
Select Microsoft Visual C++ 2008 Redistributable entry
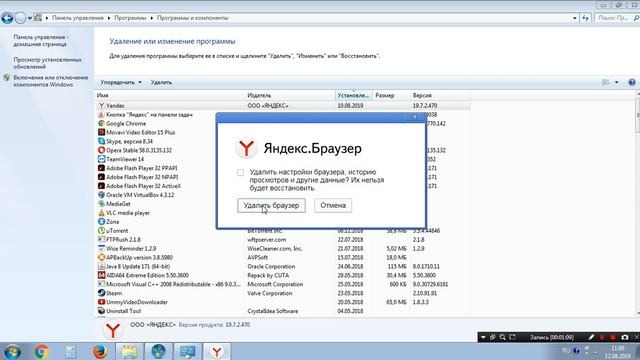coord(173,284)
